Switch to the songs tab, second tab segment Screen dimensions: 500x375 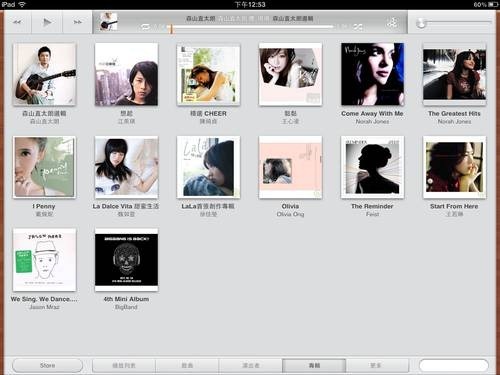(187, 366)
